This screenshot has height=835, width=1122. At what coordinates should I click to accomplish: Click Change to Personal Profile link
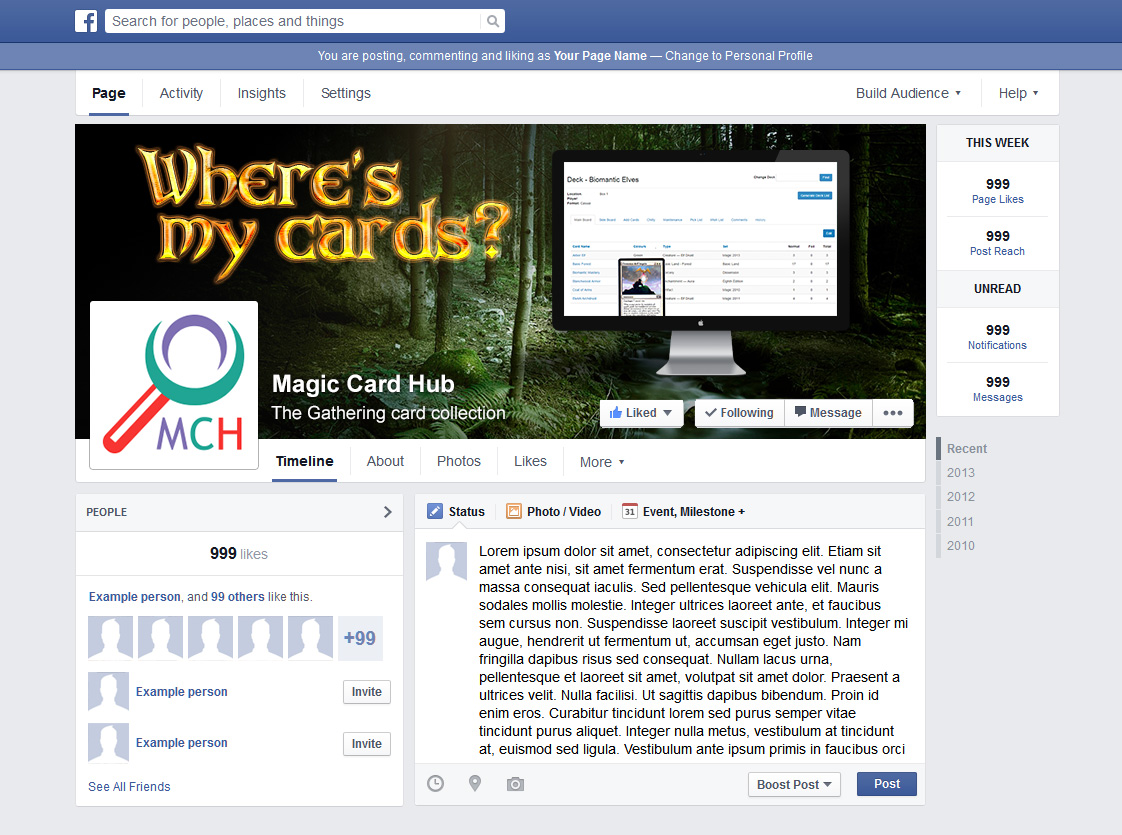coord(738,56)
